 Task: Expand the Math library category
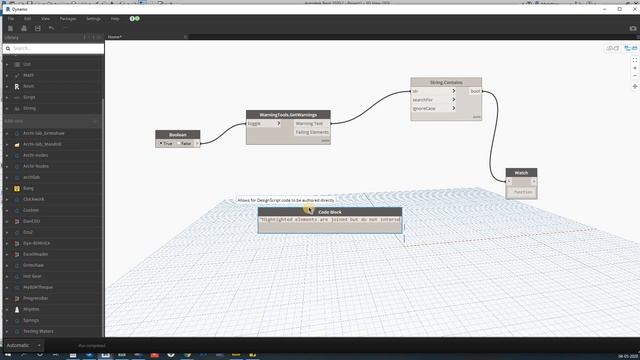(x=7, y=76)
